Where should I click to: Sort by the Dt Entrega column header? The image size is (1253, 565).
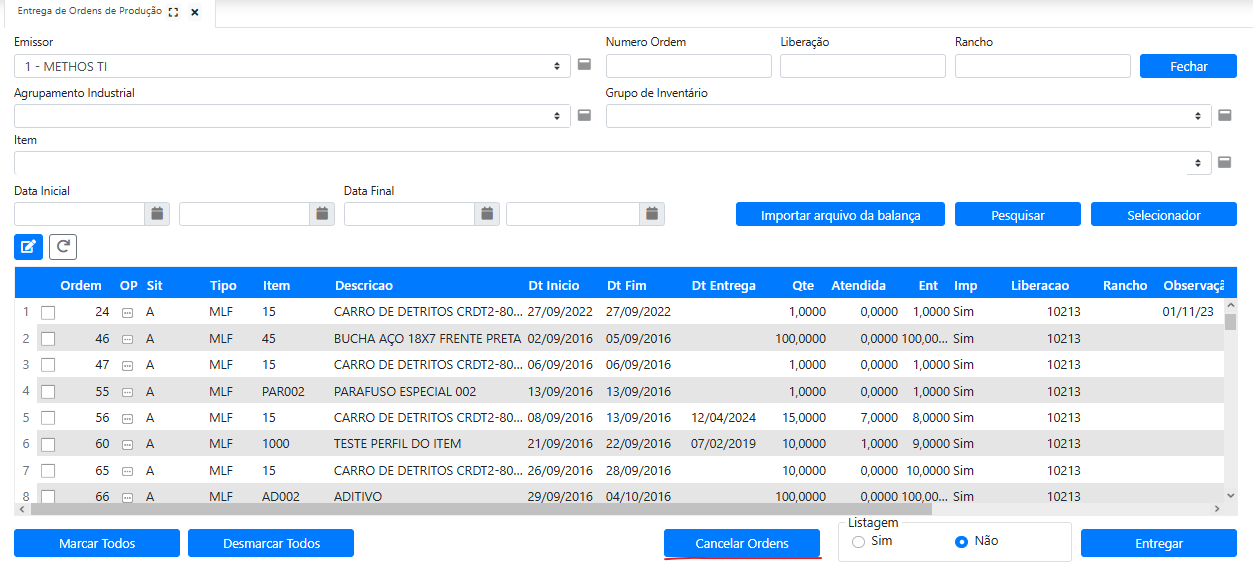tap(724, 285)
